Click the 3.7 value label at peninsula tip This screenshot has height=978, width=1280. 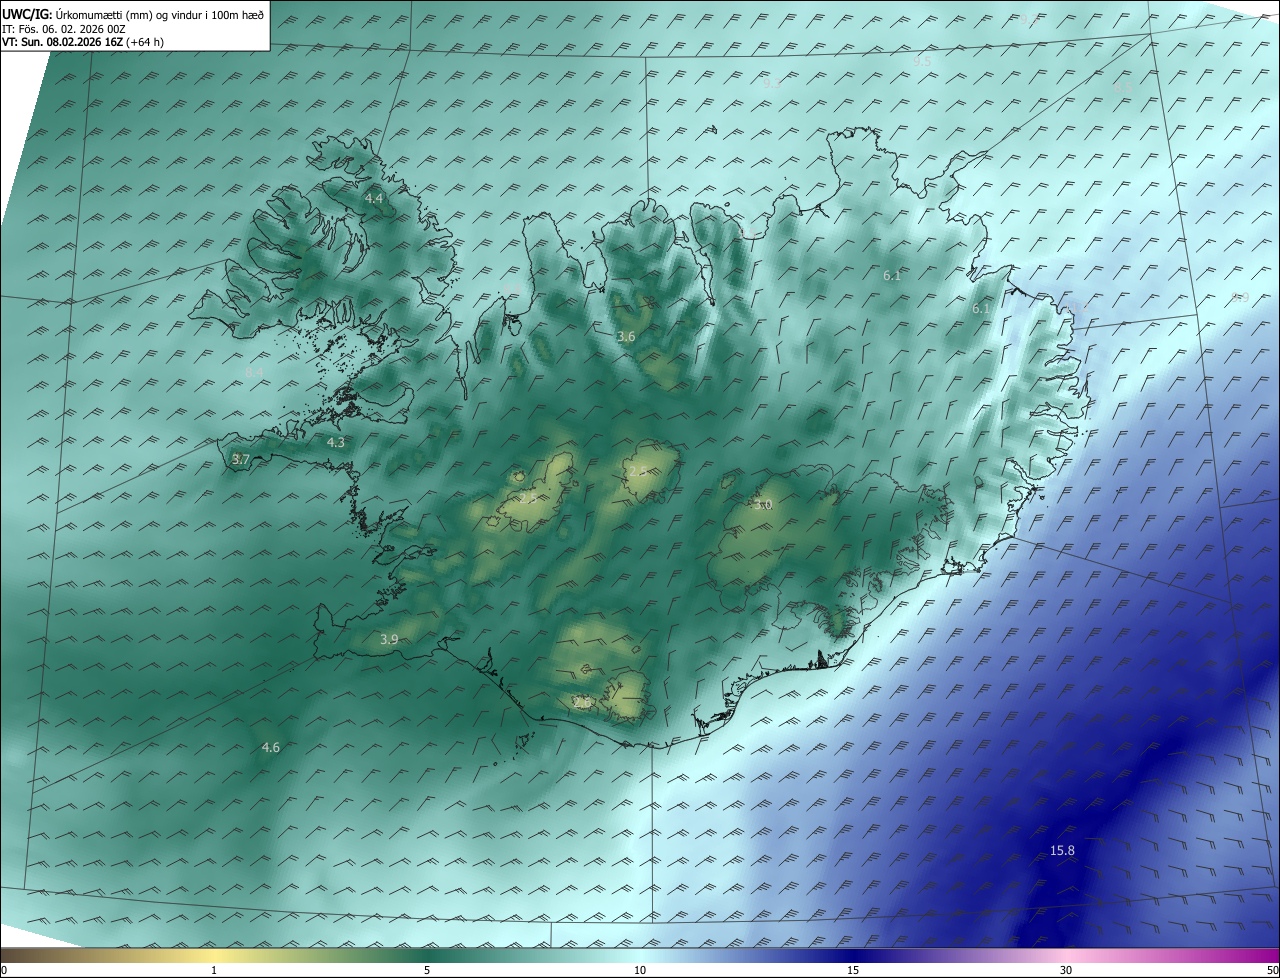coord(240,459)
